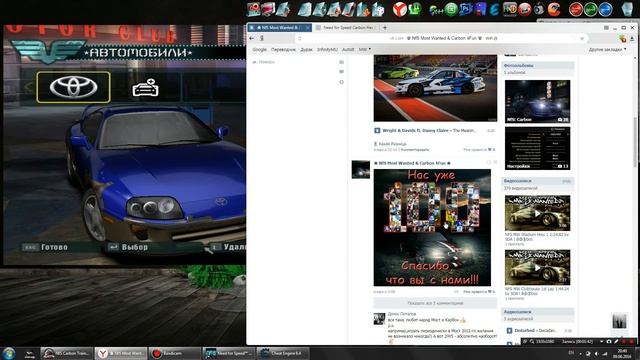Screen dimensions: 640x360
Task: Expand the MW bookmark folder
Action: [x=364, y=49]
